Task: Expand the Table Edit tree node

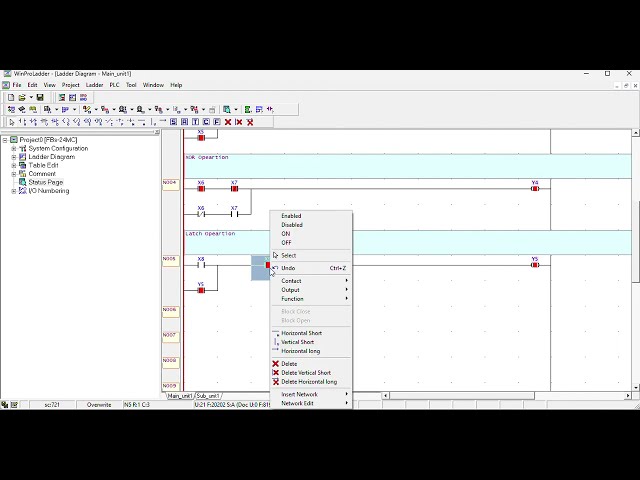Action: click(x=14, y=165)
